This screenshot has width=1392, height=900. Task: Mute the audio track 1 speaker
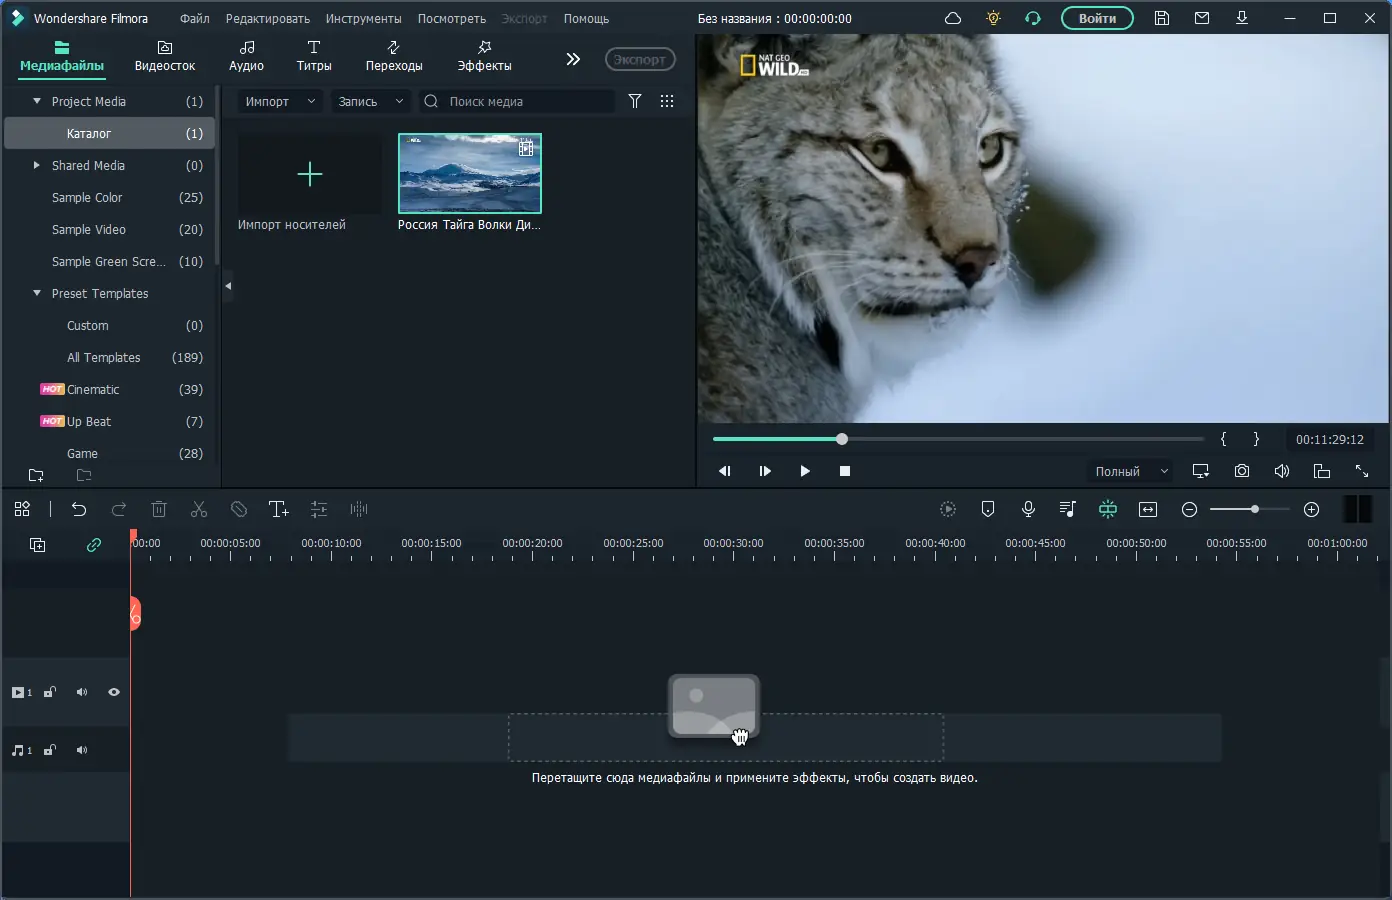pos(82,750)
